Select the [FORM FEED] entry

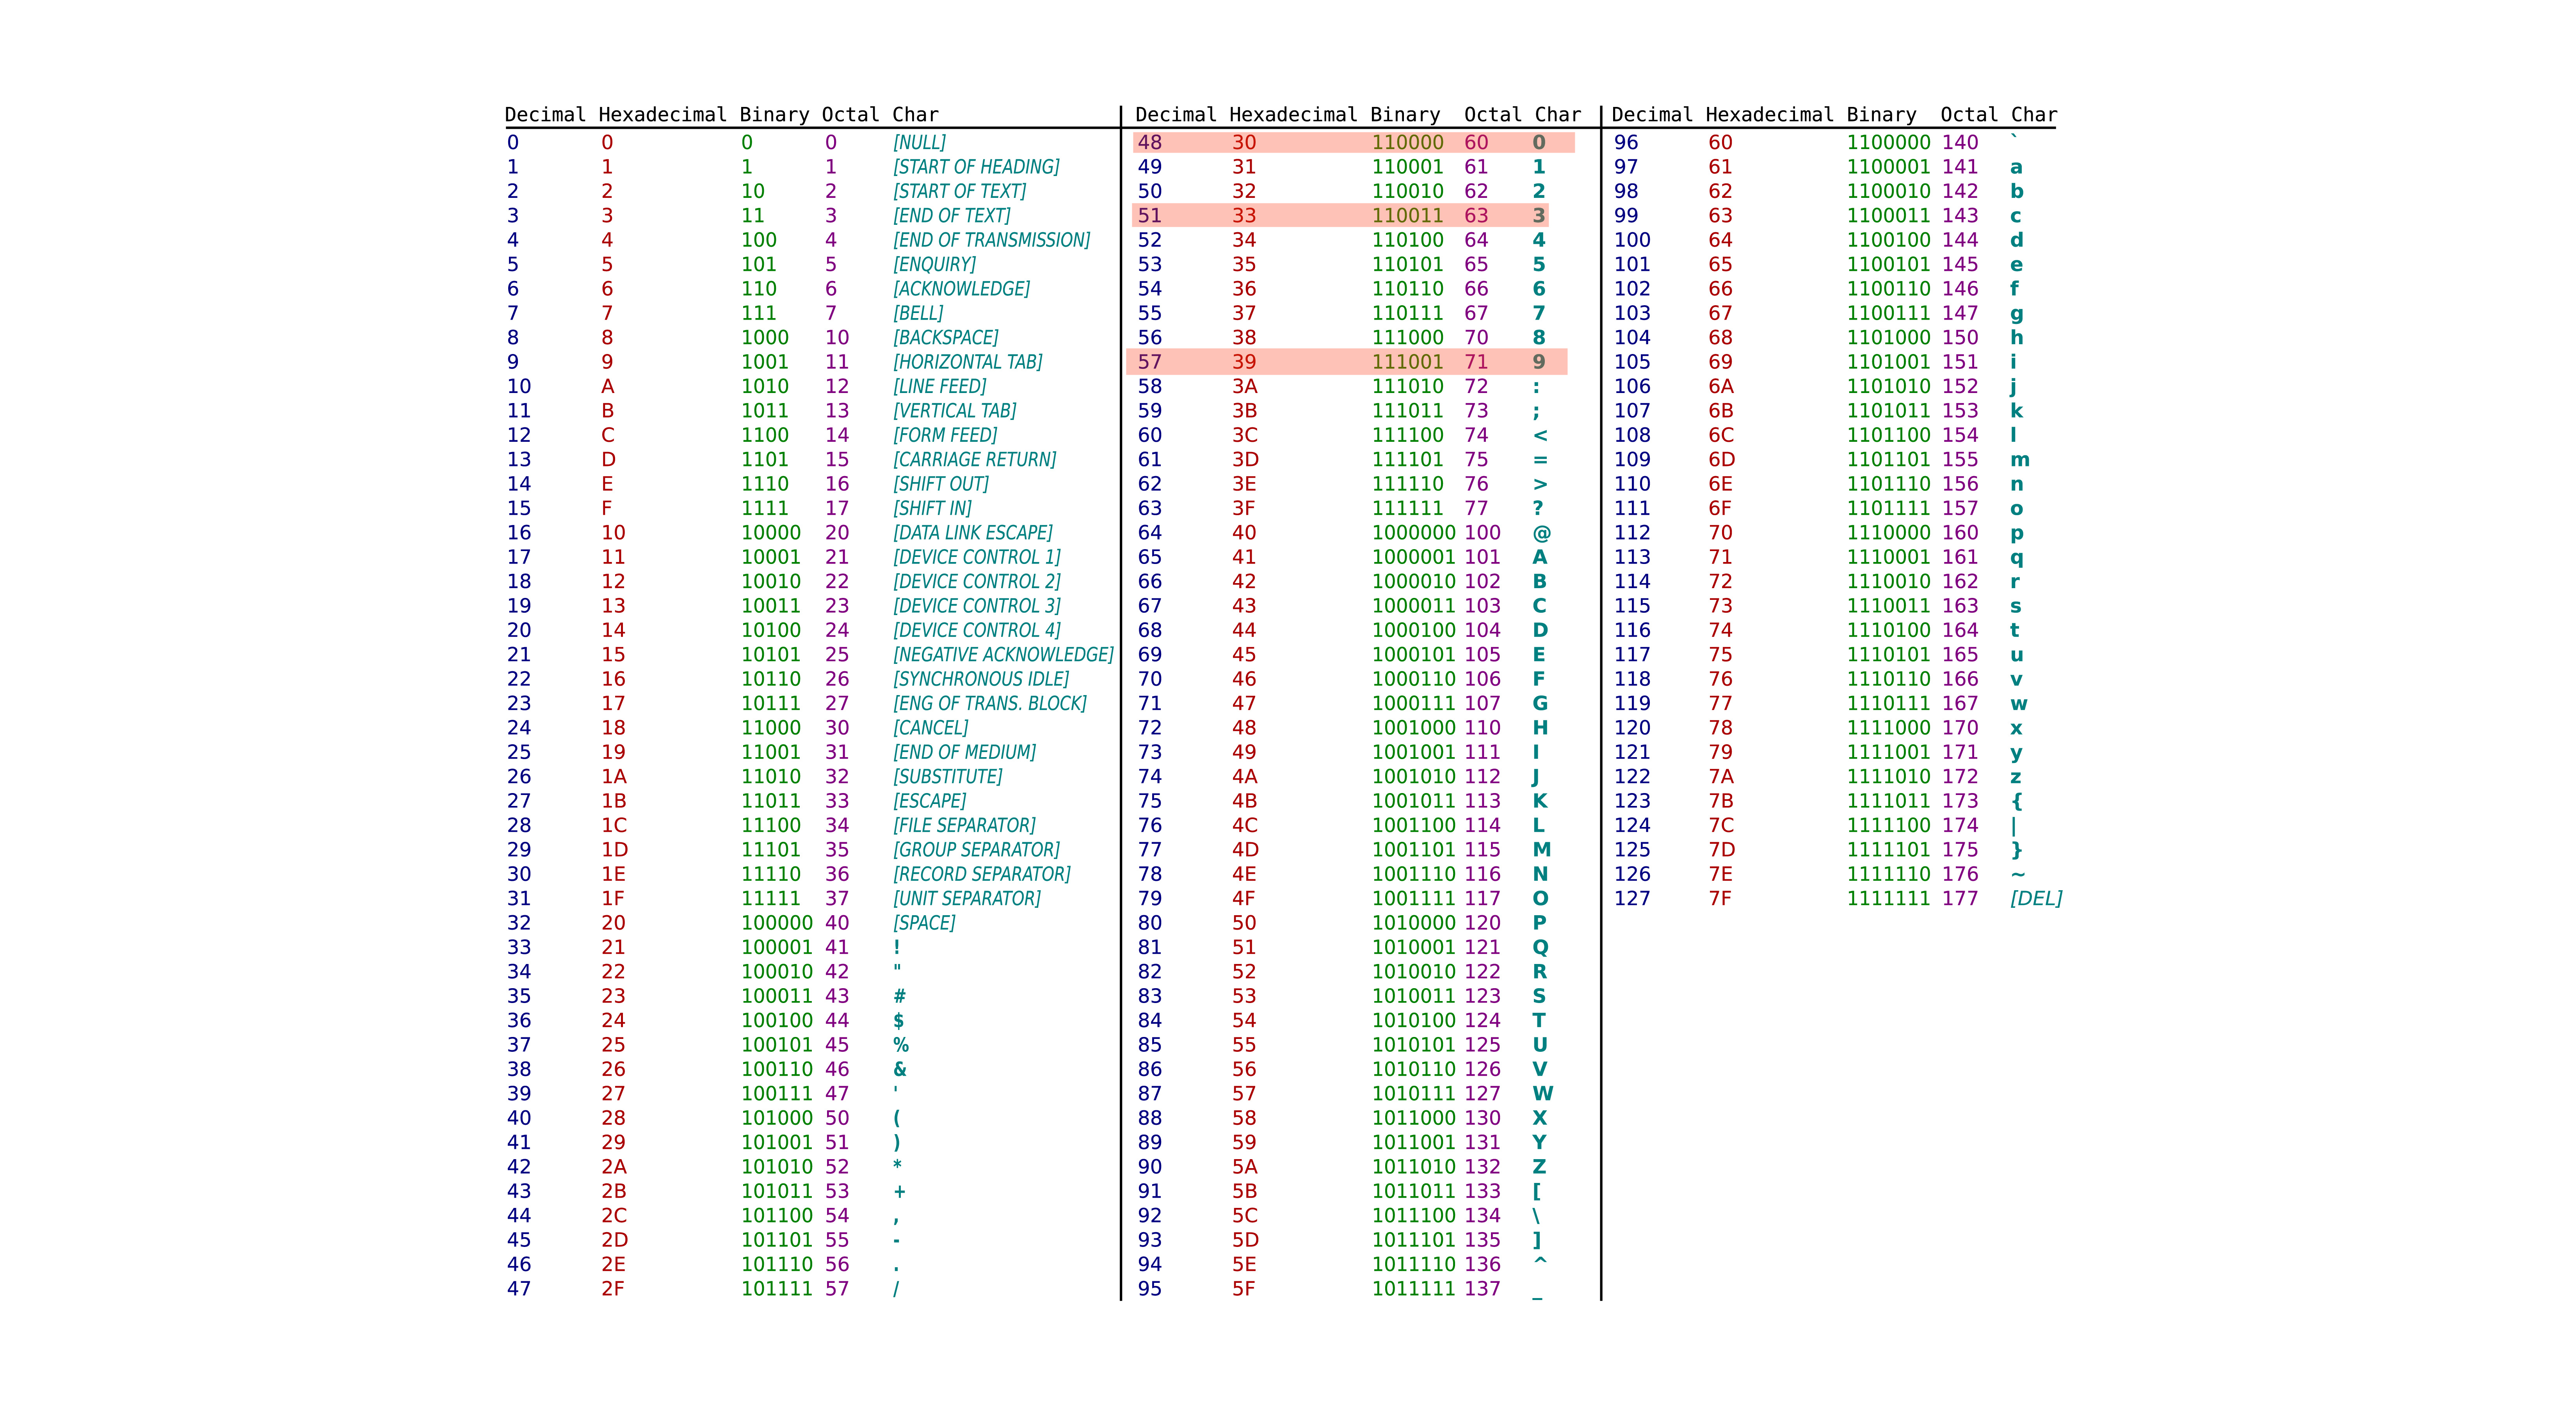(945, 435)
